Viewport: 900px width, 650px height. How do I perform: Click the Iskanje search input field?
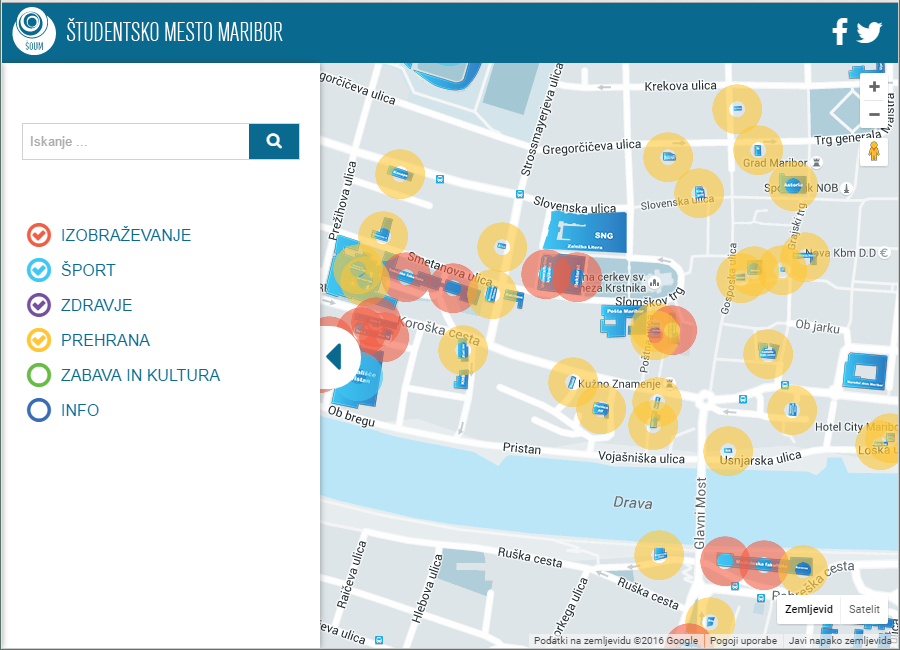click(135, 141)
